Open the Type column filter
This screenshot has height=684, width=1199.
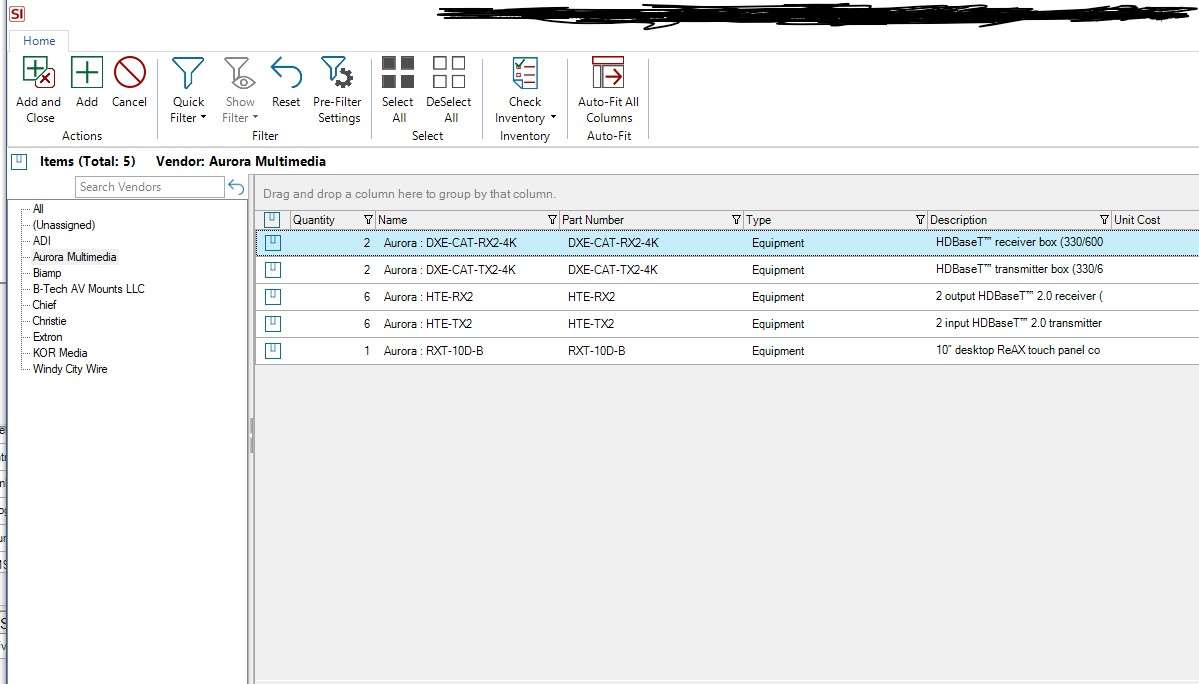pyautogui.click(x=920, y=220)
